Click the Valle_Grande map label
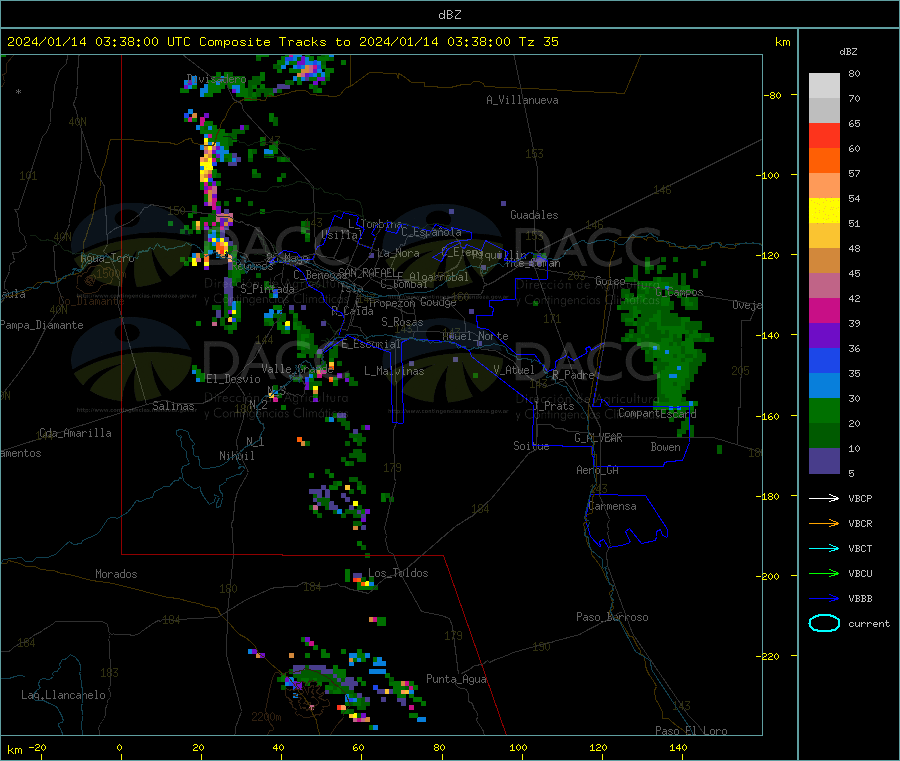The width and height of the screenshot is (900, 761). pyautogui.click(x=297, y=368)
